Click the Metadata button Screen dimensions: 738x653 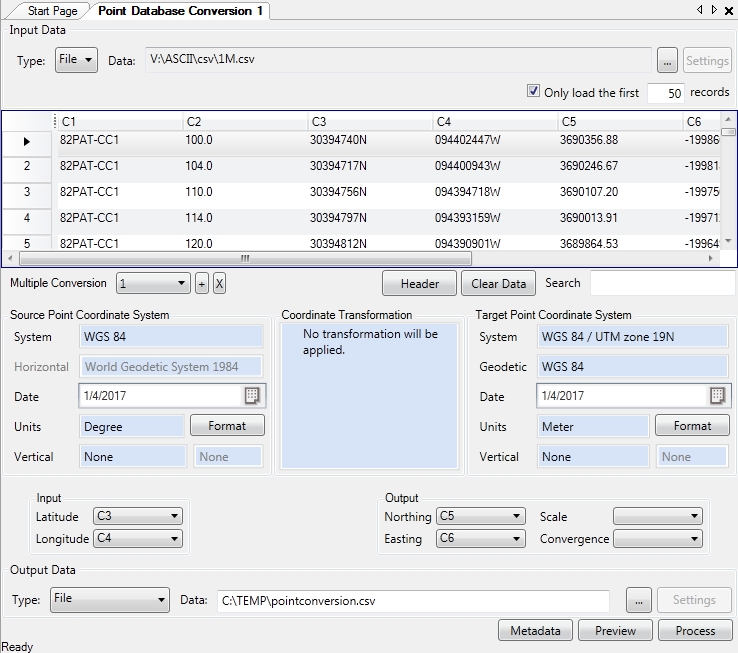click(x=535, y=630)
